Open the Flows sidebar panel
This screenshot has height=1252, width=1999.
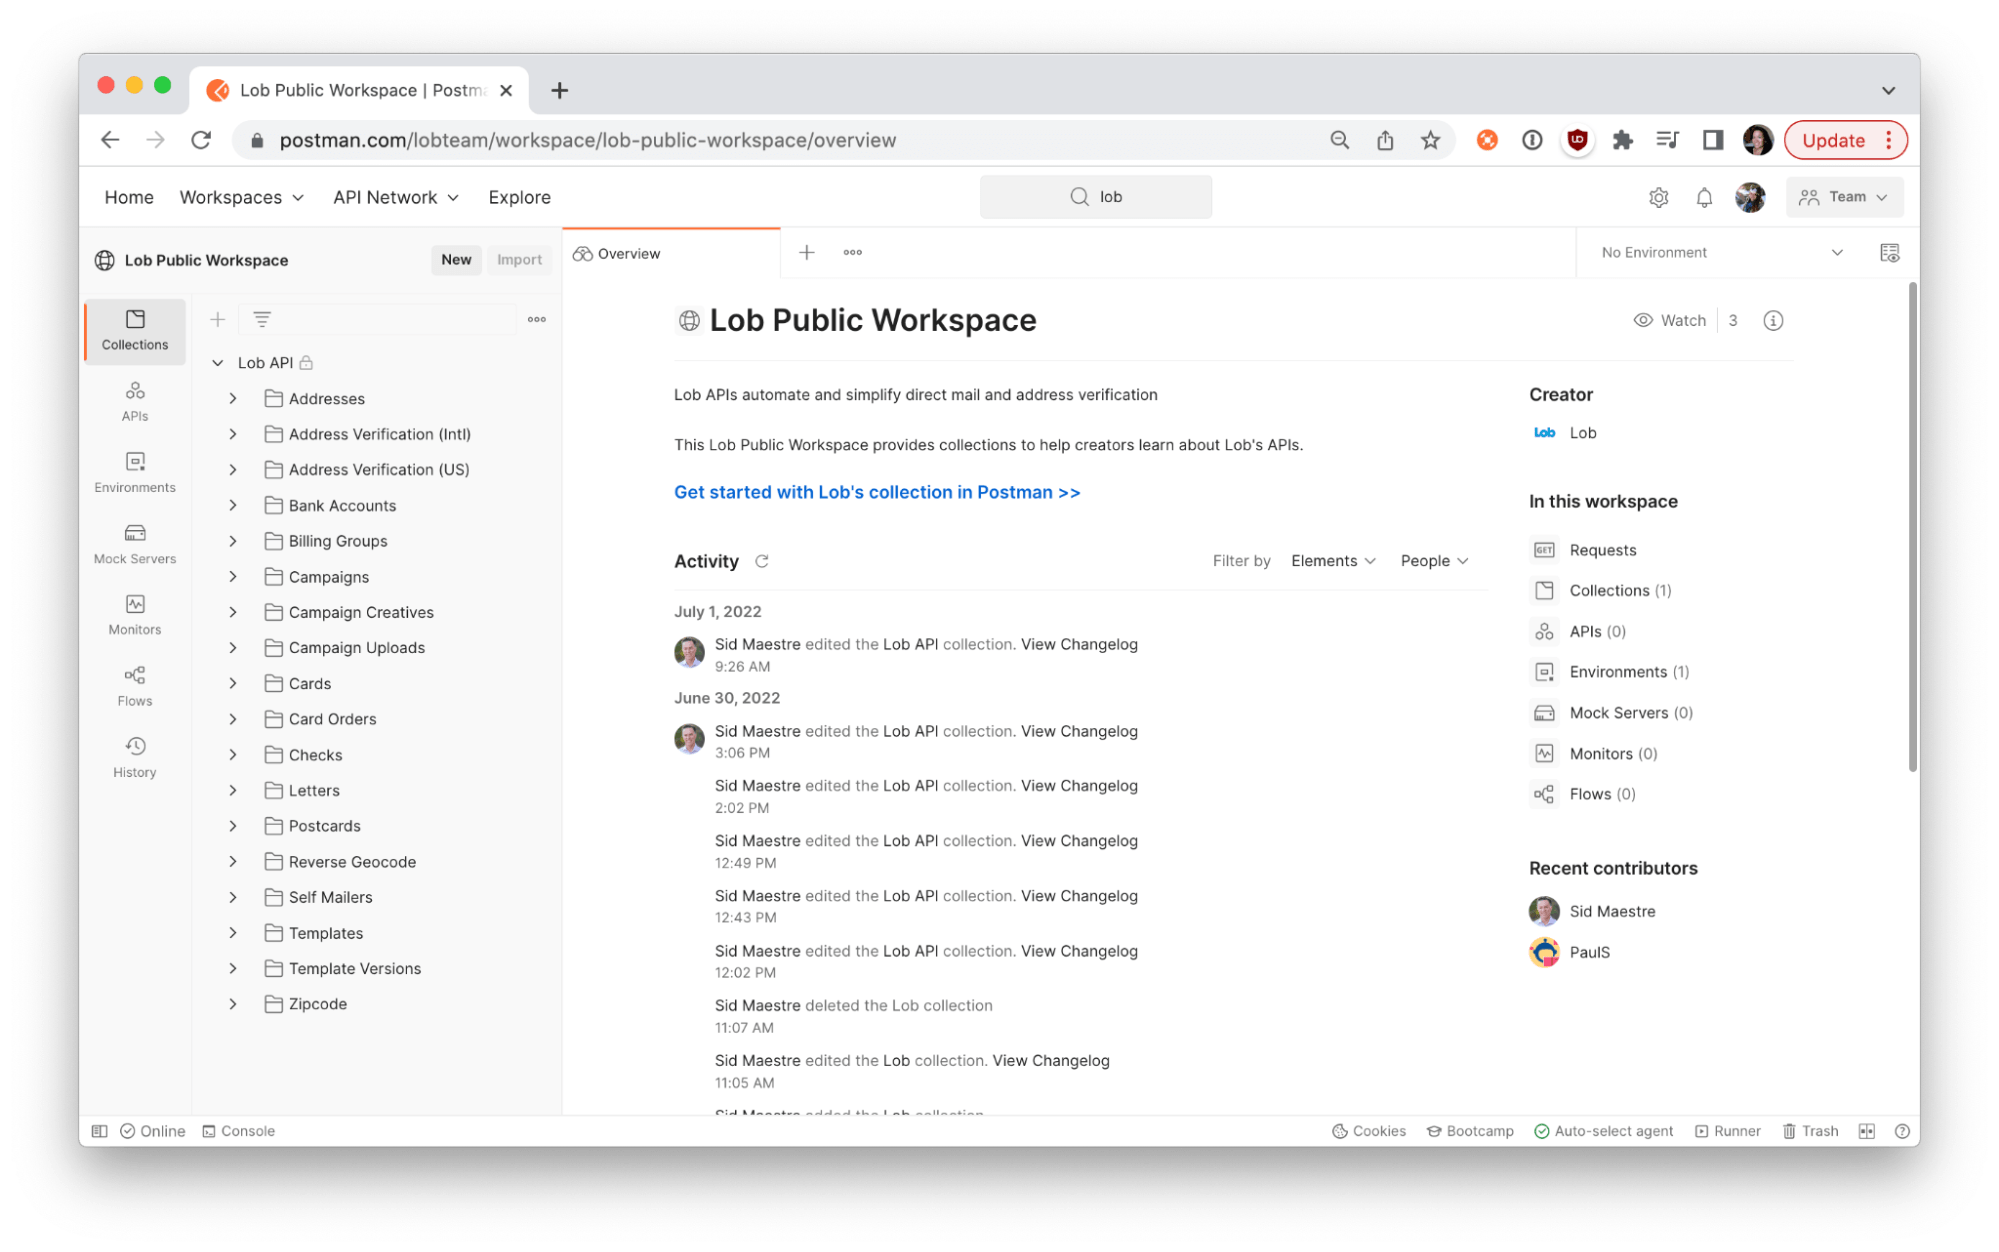135,686
